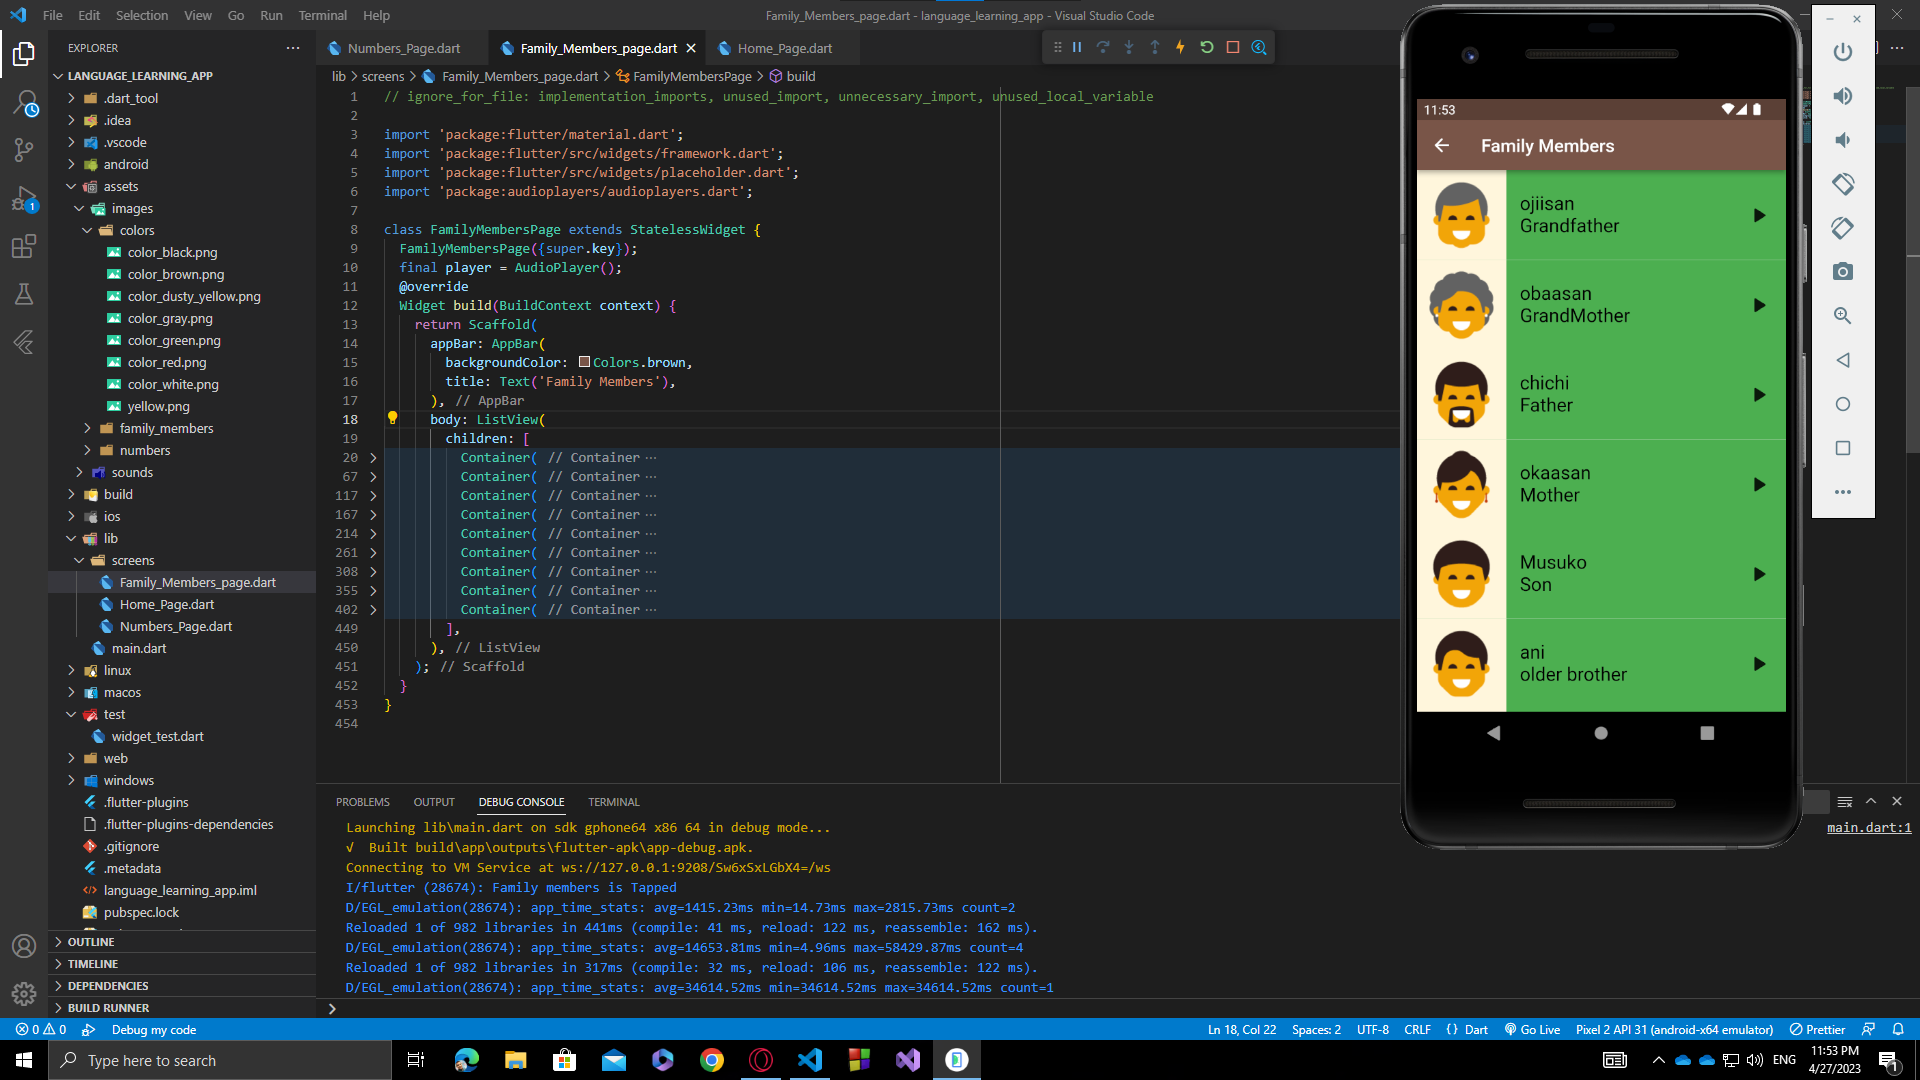
Task: Open emulator extended controls menu
Action: point(1843,492)
